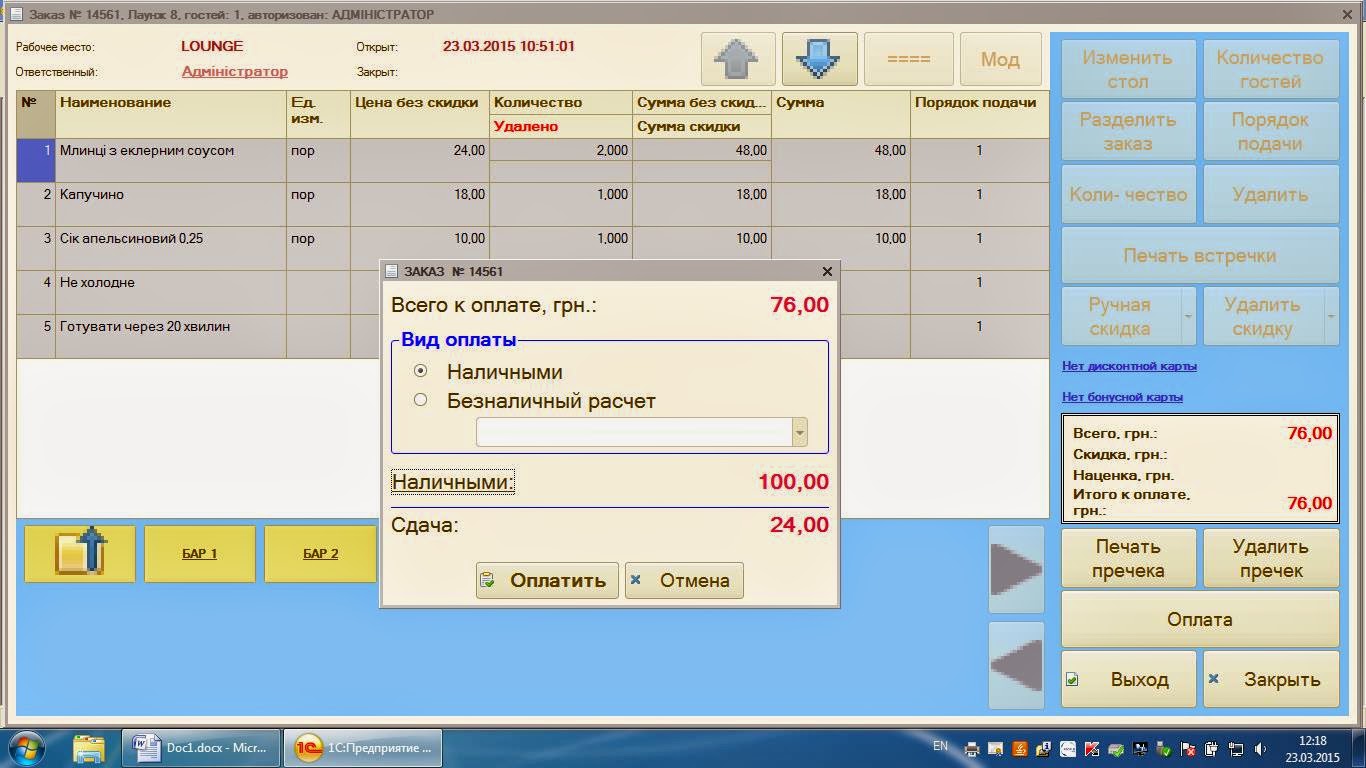Open the payment type dropdown arrow
Image resolution: width=1366 pixels, height=768 pixels.
[x=799, y=432]
